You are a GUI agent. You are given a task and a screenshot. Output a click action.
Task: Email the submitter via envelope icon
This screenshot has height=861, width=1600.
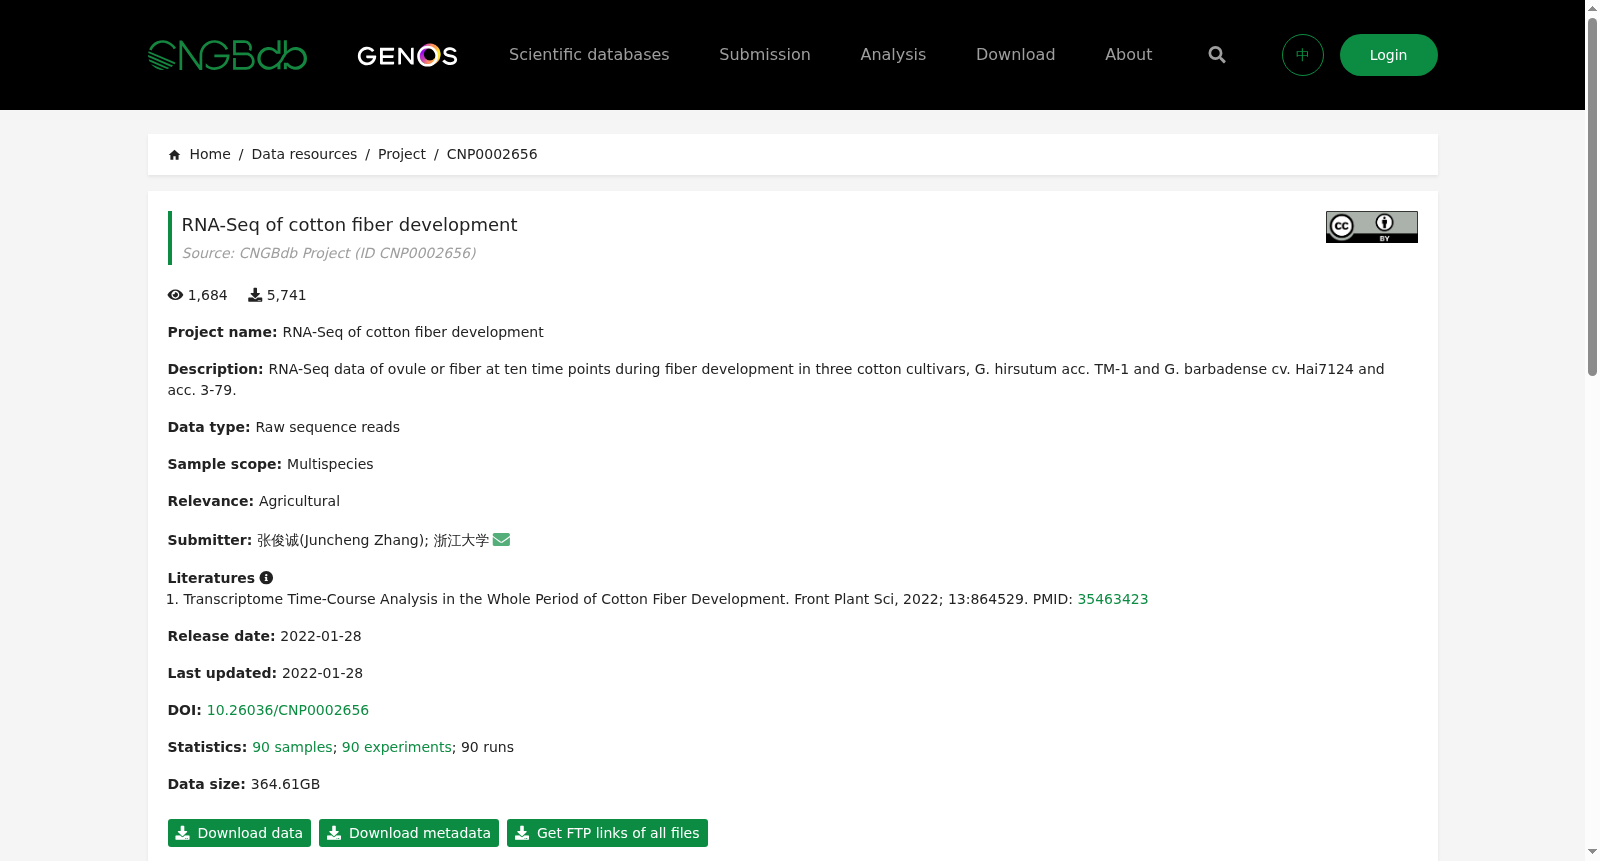[502, 540]
